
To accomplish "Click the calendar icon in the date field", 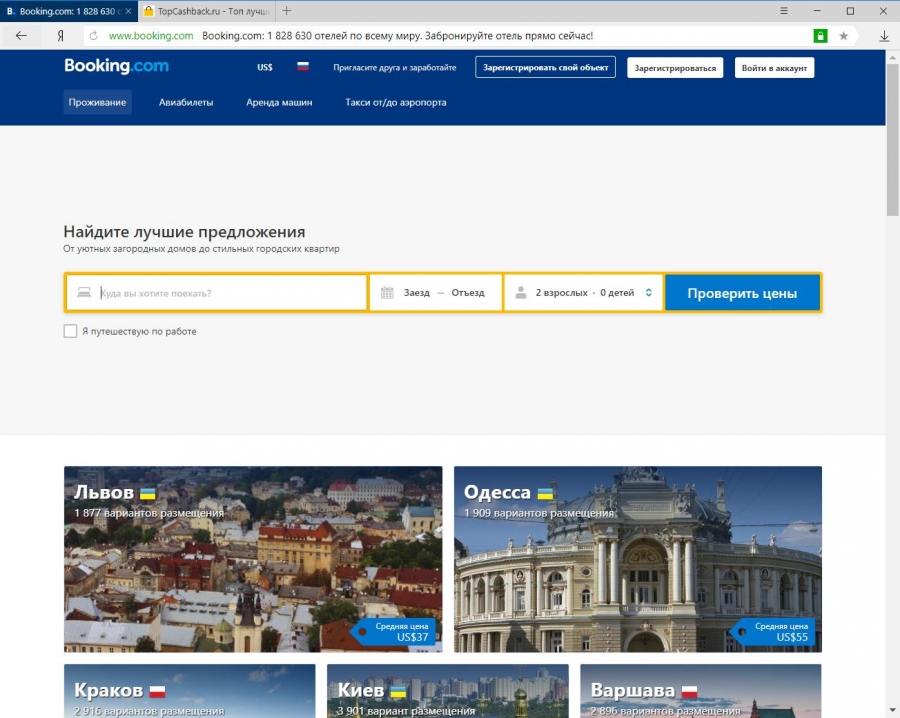I will point(387,293).
